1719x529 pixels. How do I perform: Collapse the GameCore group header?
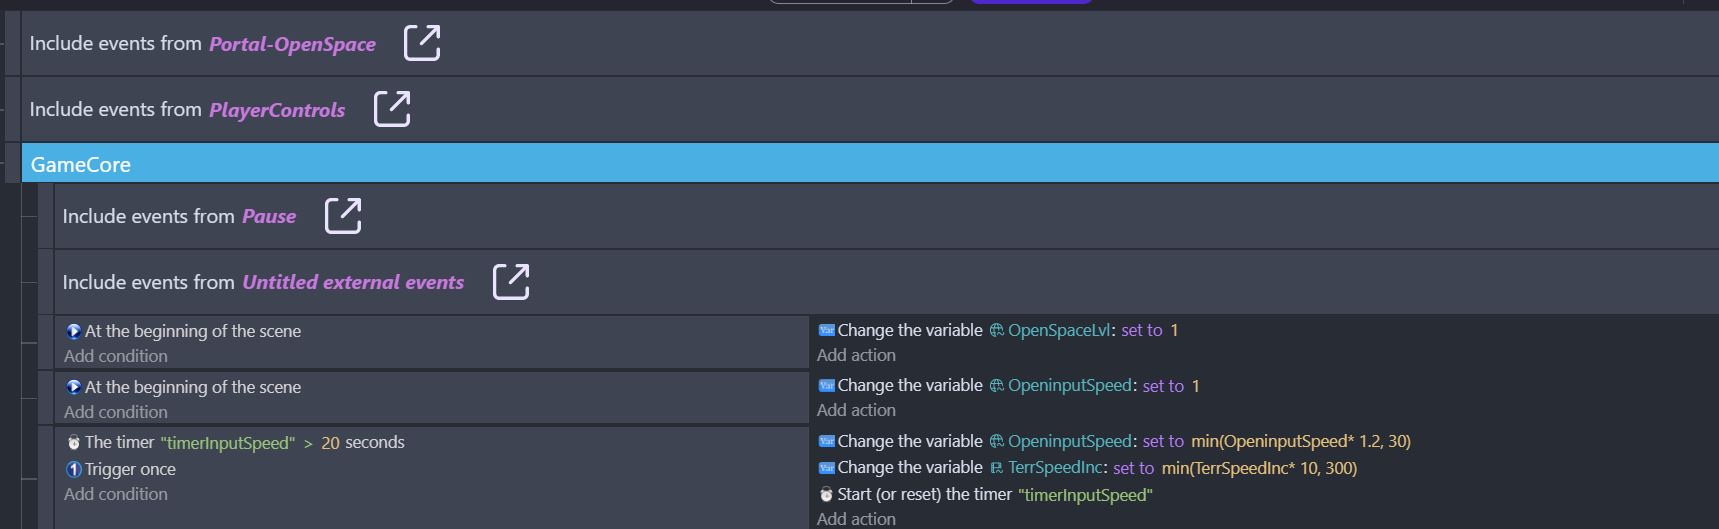80,165
